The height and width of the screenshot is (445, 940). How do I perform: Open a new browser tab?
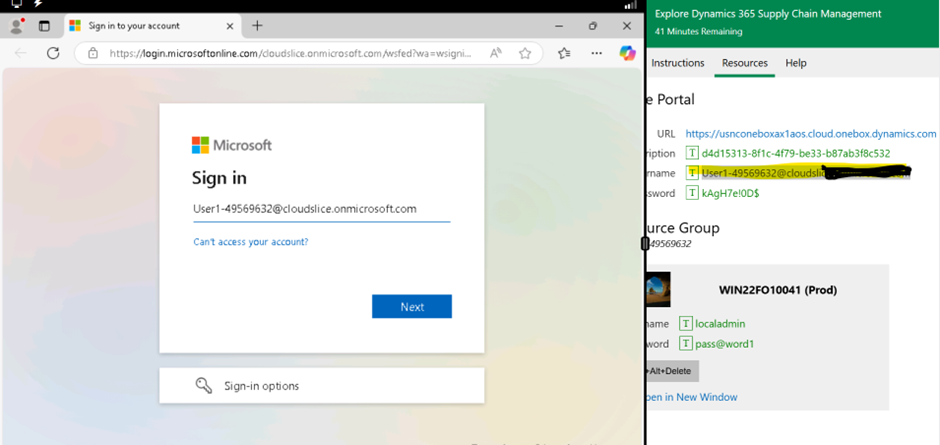(257, 25)
